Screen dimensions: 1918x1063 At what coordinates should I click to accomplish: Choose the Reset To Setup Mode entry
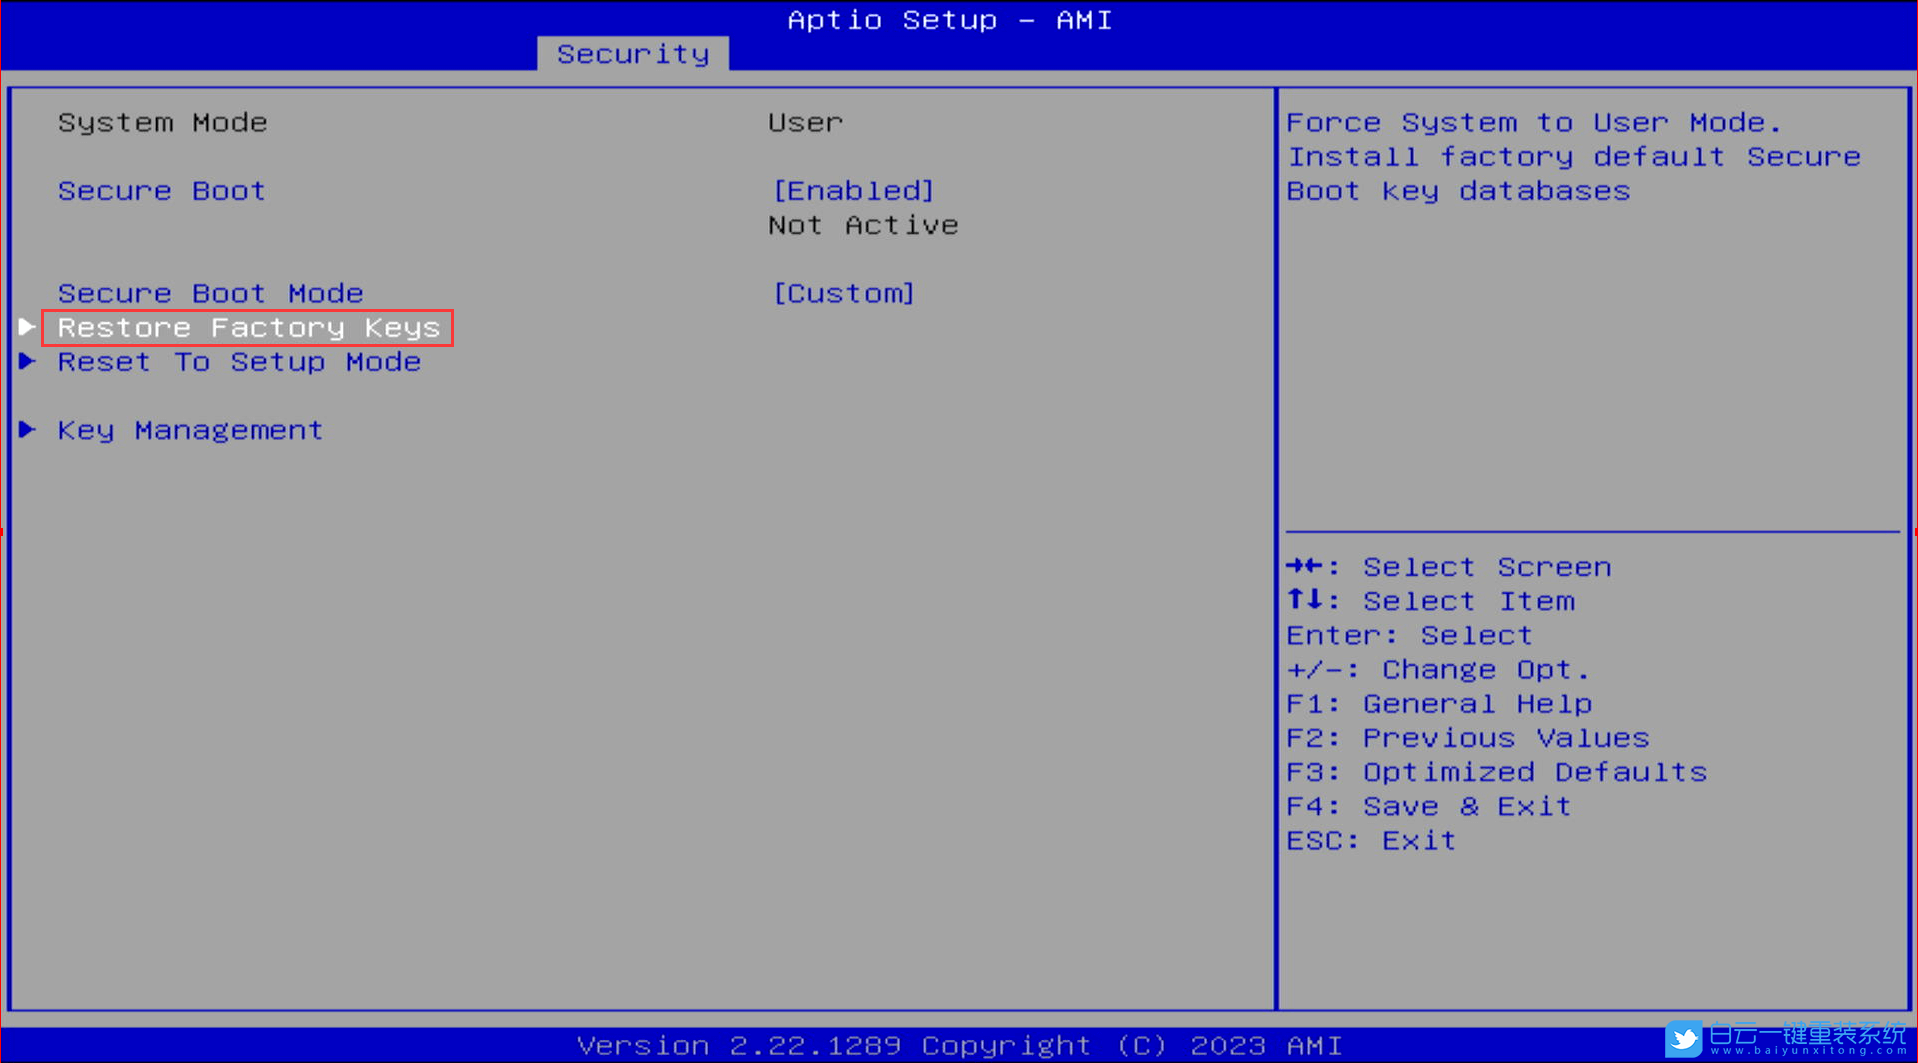tap(239, 361)
